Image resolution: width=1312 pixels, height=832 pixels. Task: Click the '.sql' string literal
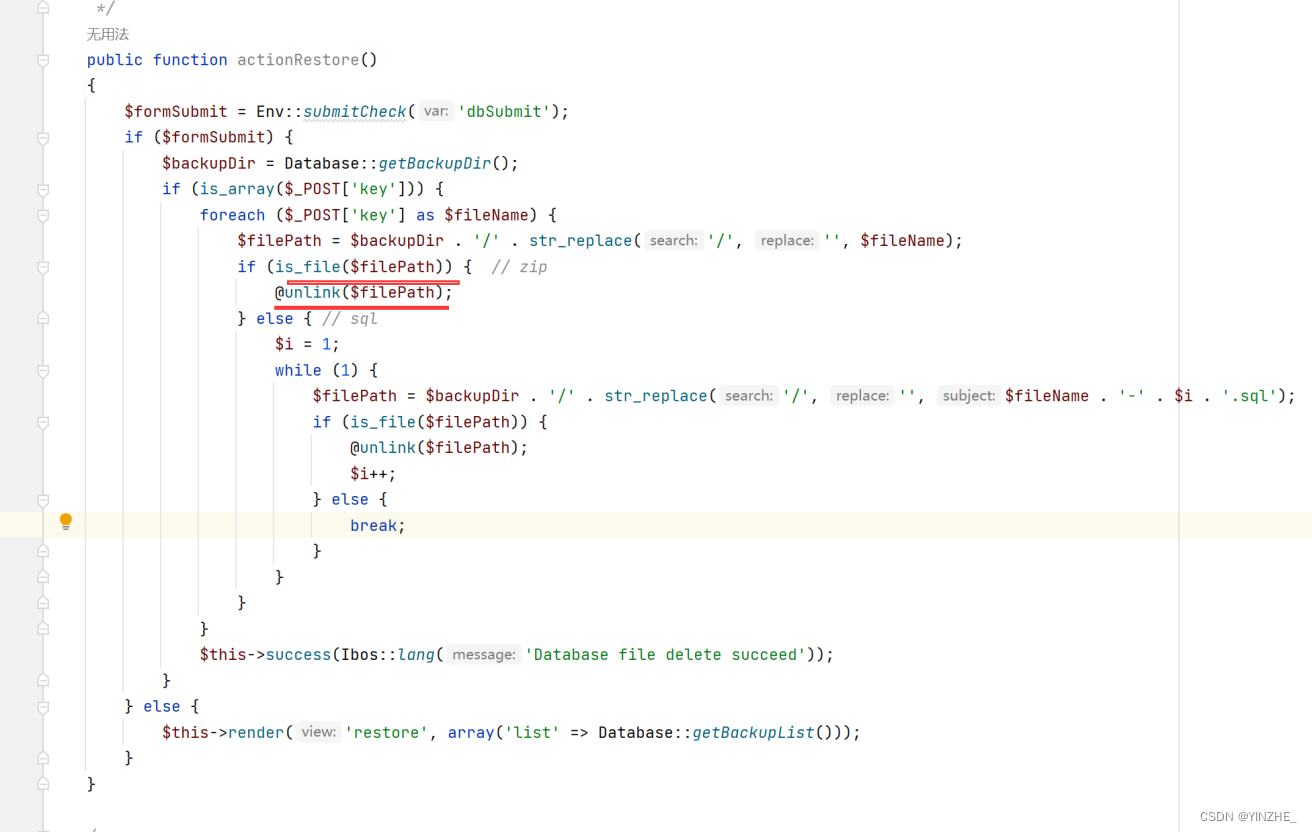click(1249, 396)
